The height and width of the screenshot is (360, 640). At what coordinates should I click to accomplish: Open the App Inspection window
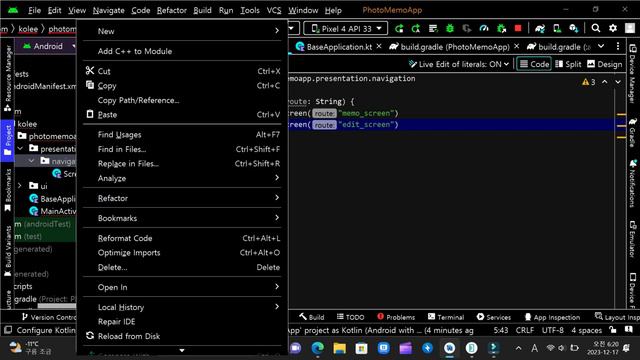552,317
